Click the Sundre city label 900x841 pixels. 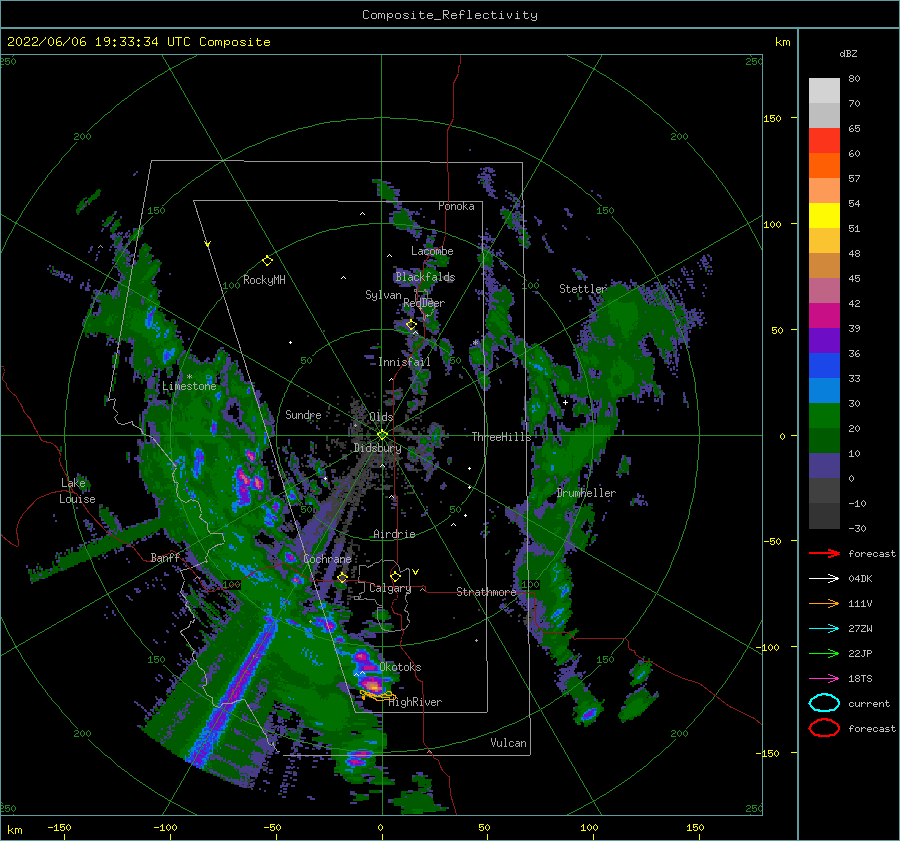(303, 415)
